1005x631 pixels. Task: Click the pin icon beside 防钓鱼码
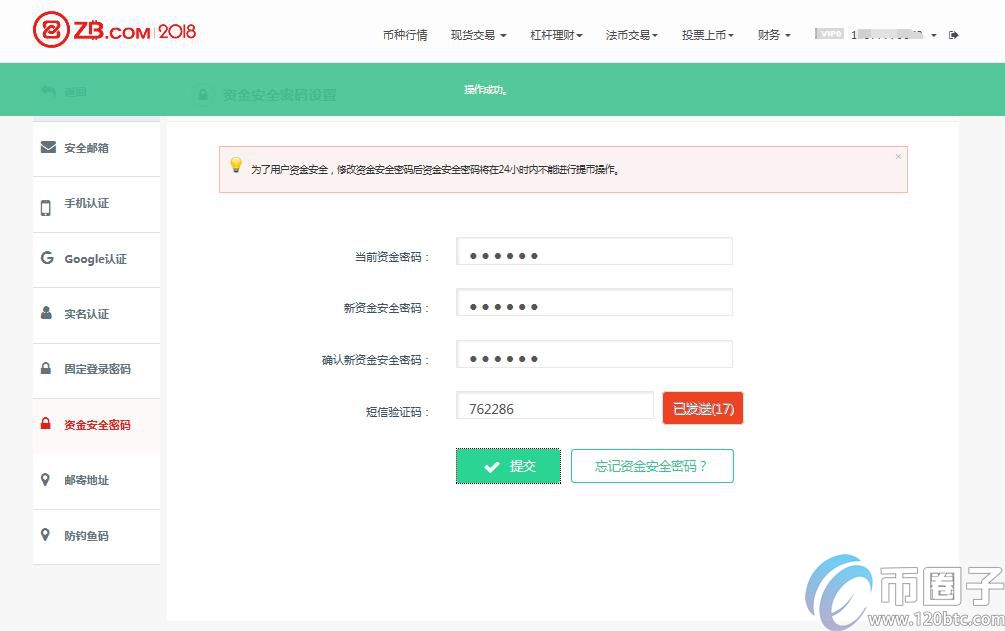[x=45, y=534]
